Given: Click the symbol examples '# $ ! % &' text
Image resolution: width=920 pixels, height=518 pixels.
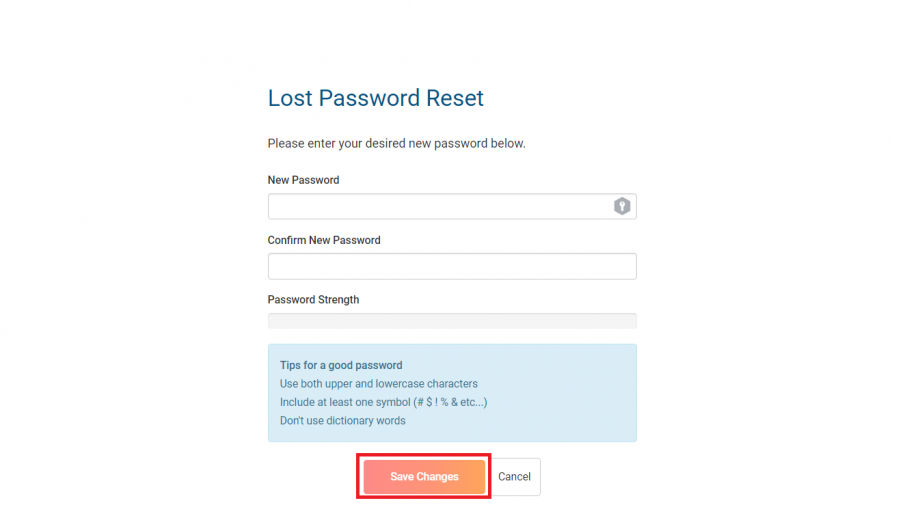Looking at the screenshot, I should [437, 402].
